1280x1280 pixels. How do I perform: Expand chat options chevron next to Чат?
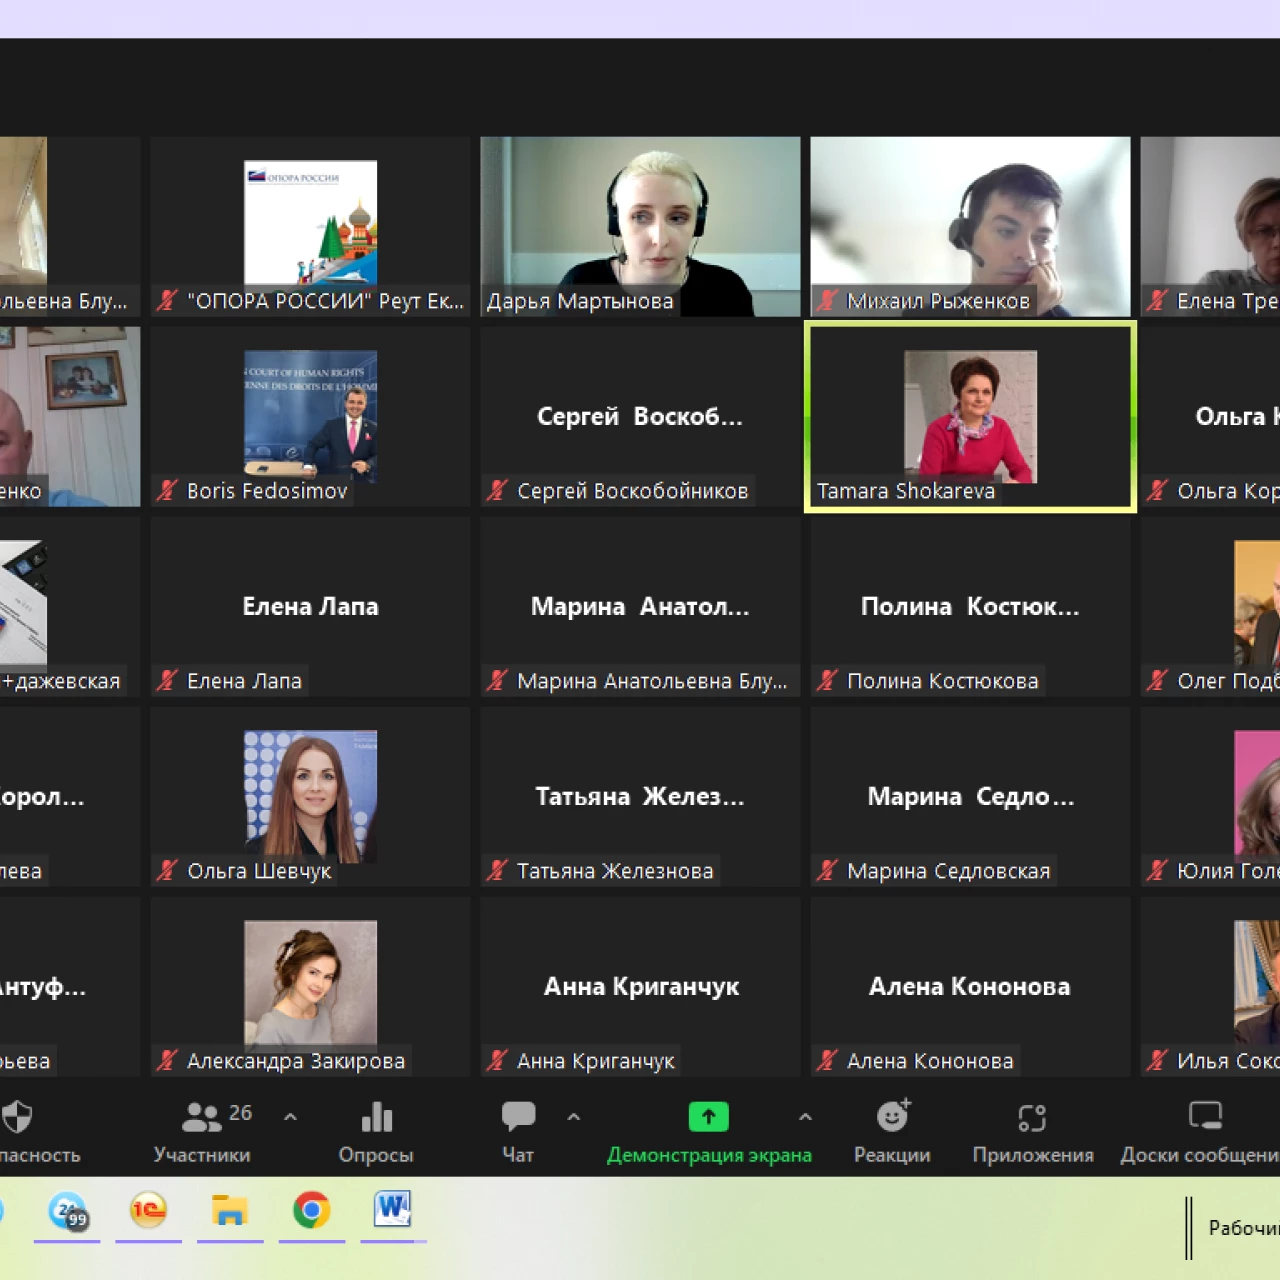pyautogui.click(x=573, y=1116)
